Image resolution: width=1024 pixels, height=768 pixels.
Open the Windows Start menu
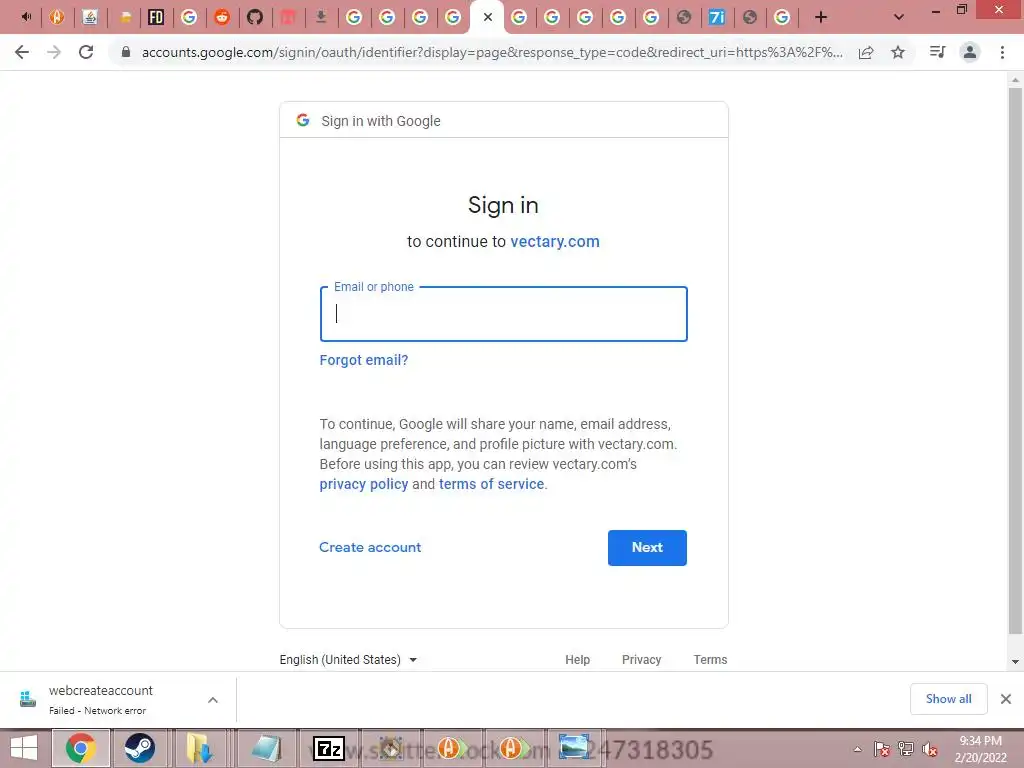click(24, 748)
